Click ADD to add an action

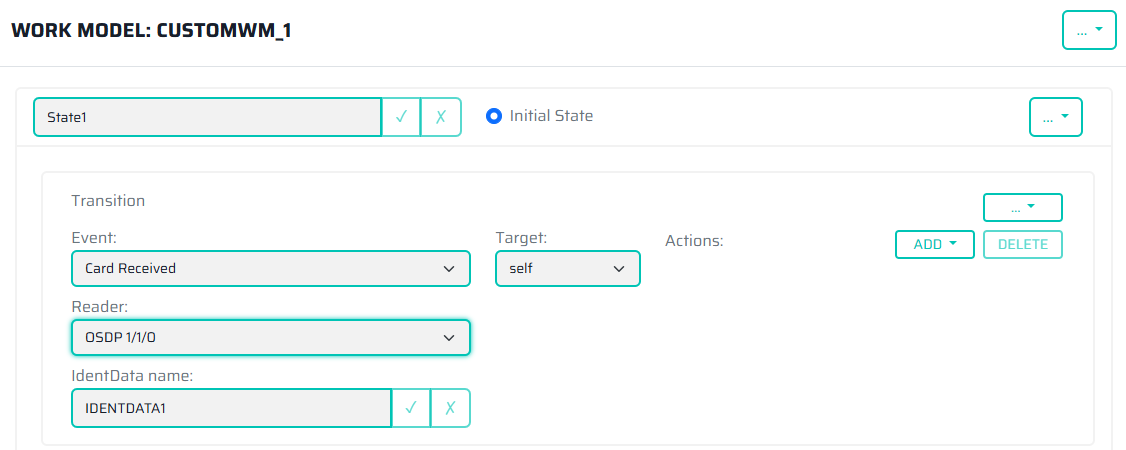934,244
